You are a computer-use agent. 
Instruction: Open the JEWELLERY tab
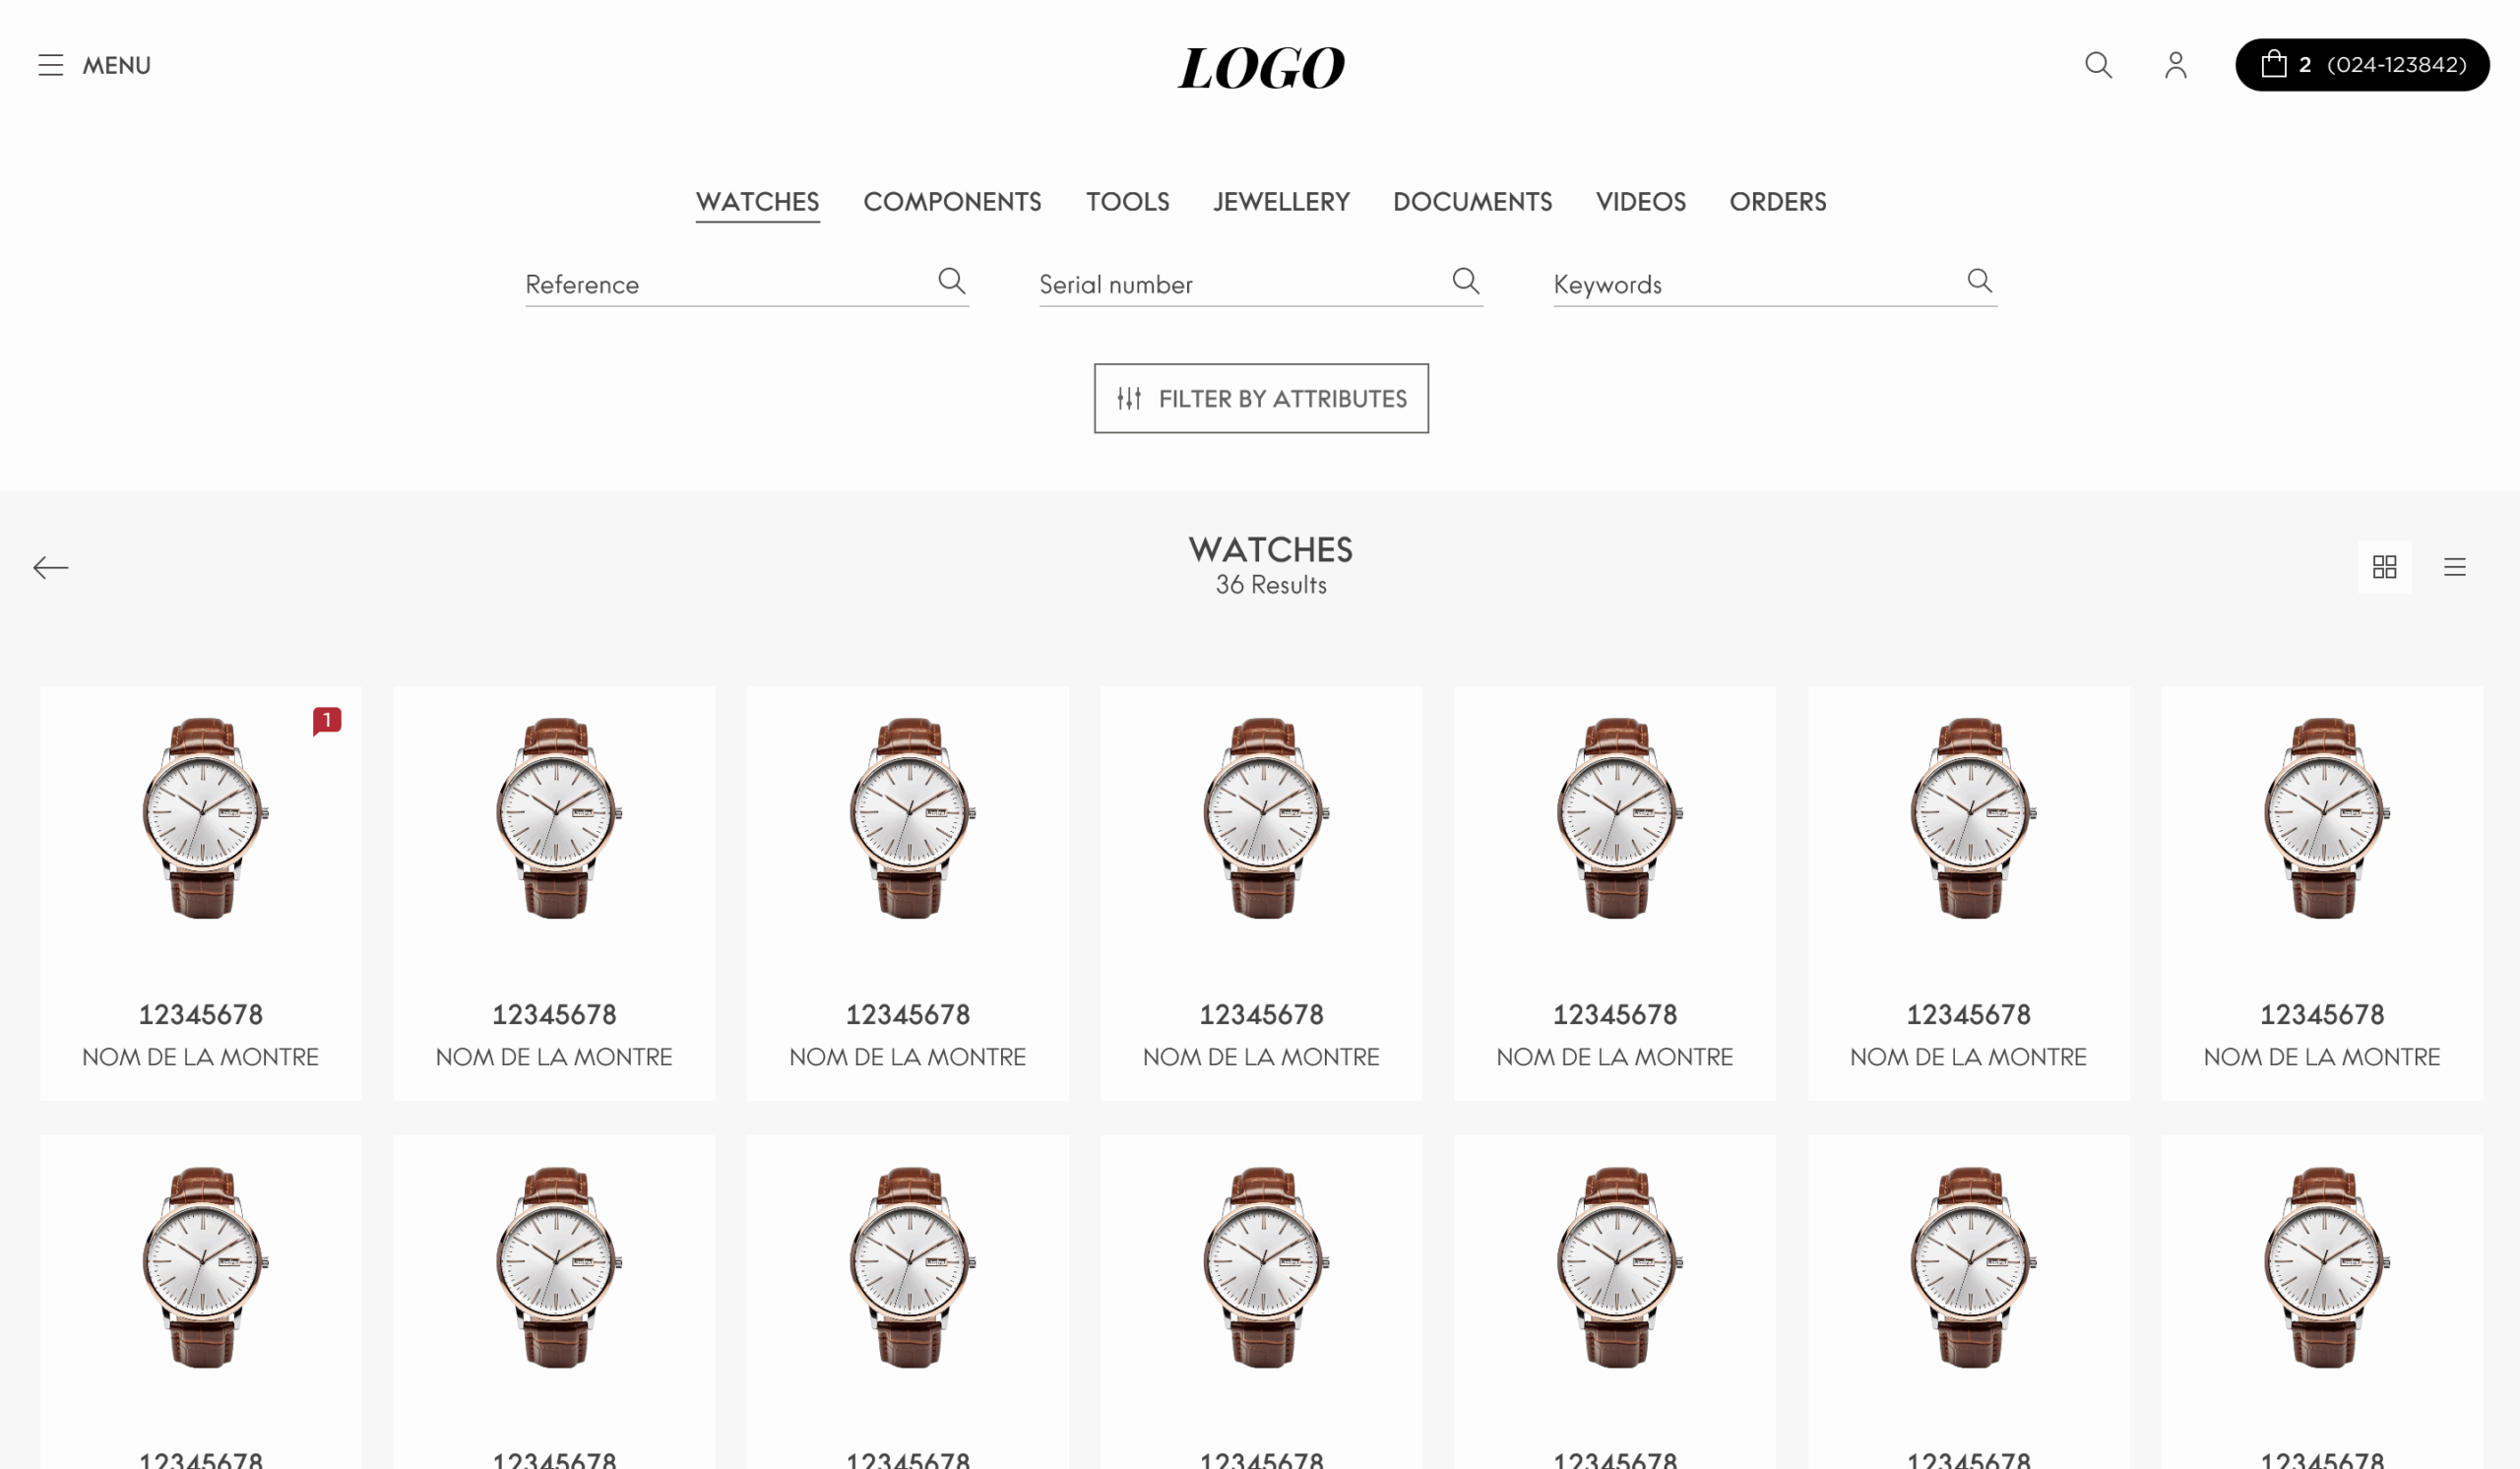[x=1281, y=202]
